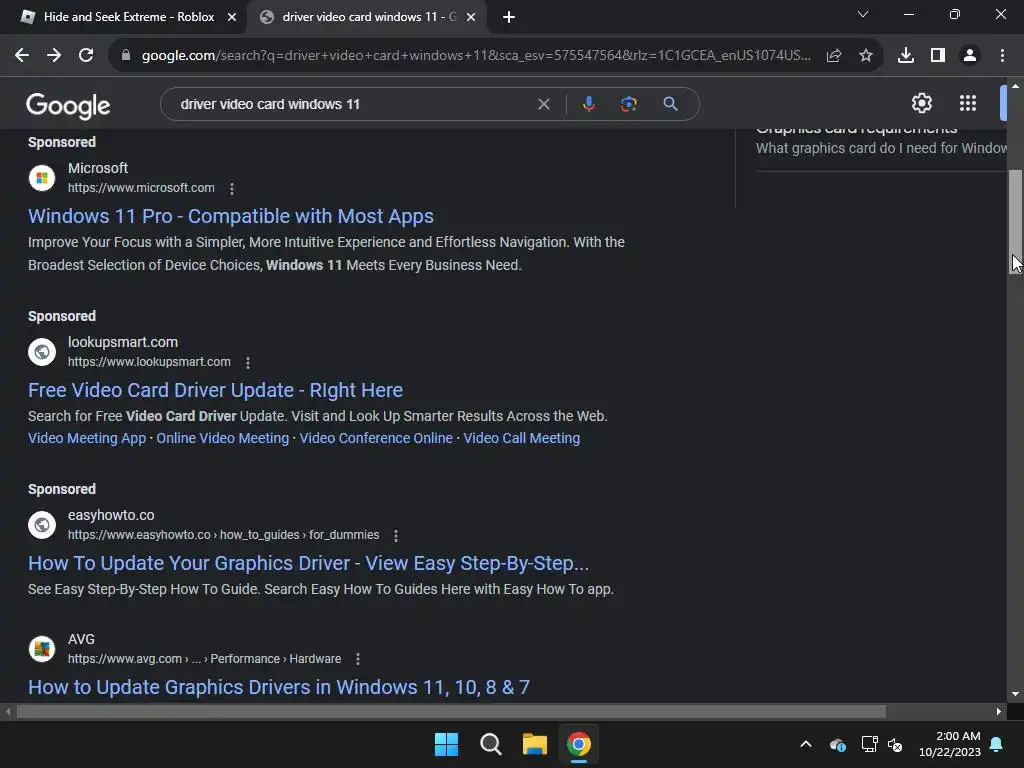Viewport: 1024px width, 768px height.
Task: Open How to Update Graphics Drivers AVG link
Action: tap(279, 687)
